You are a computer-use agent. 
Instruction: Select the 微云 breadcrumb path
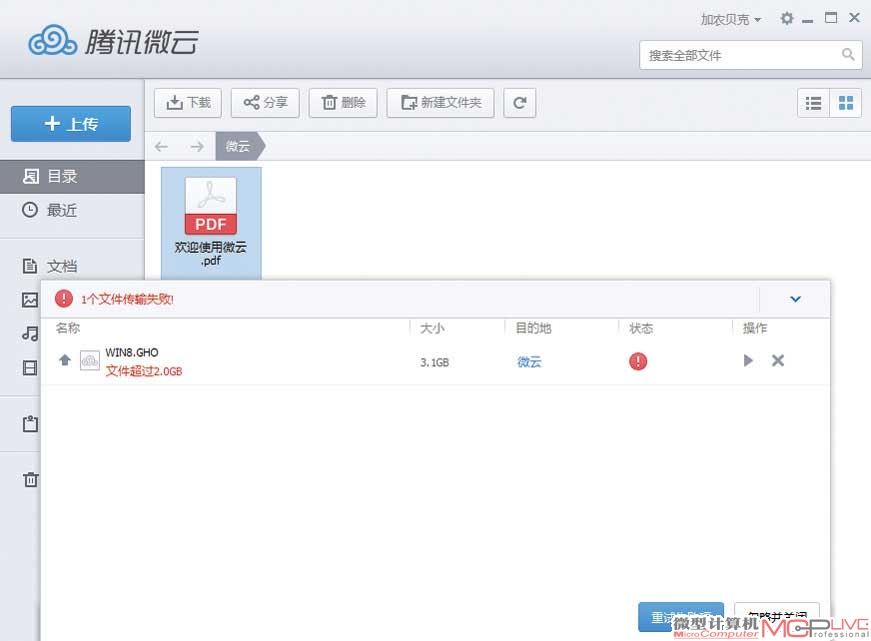pos(239,146)
